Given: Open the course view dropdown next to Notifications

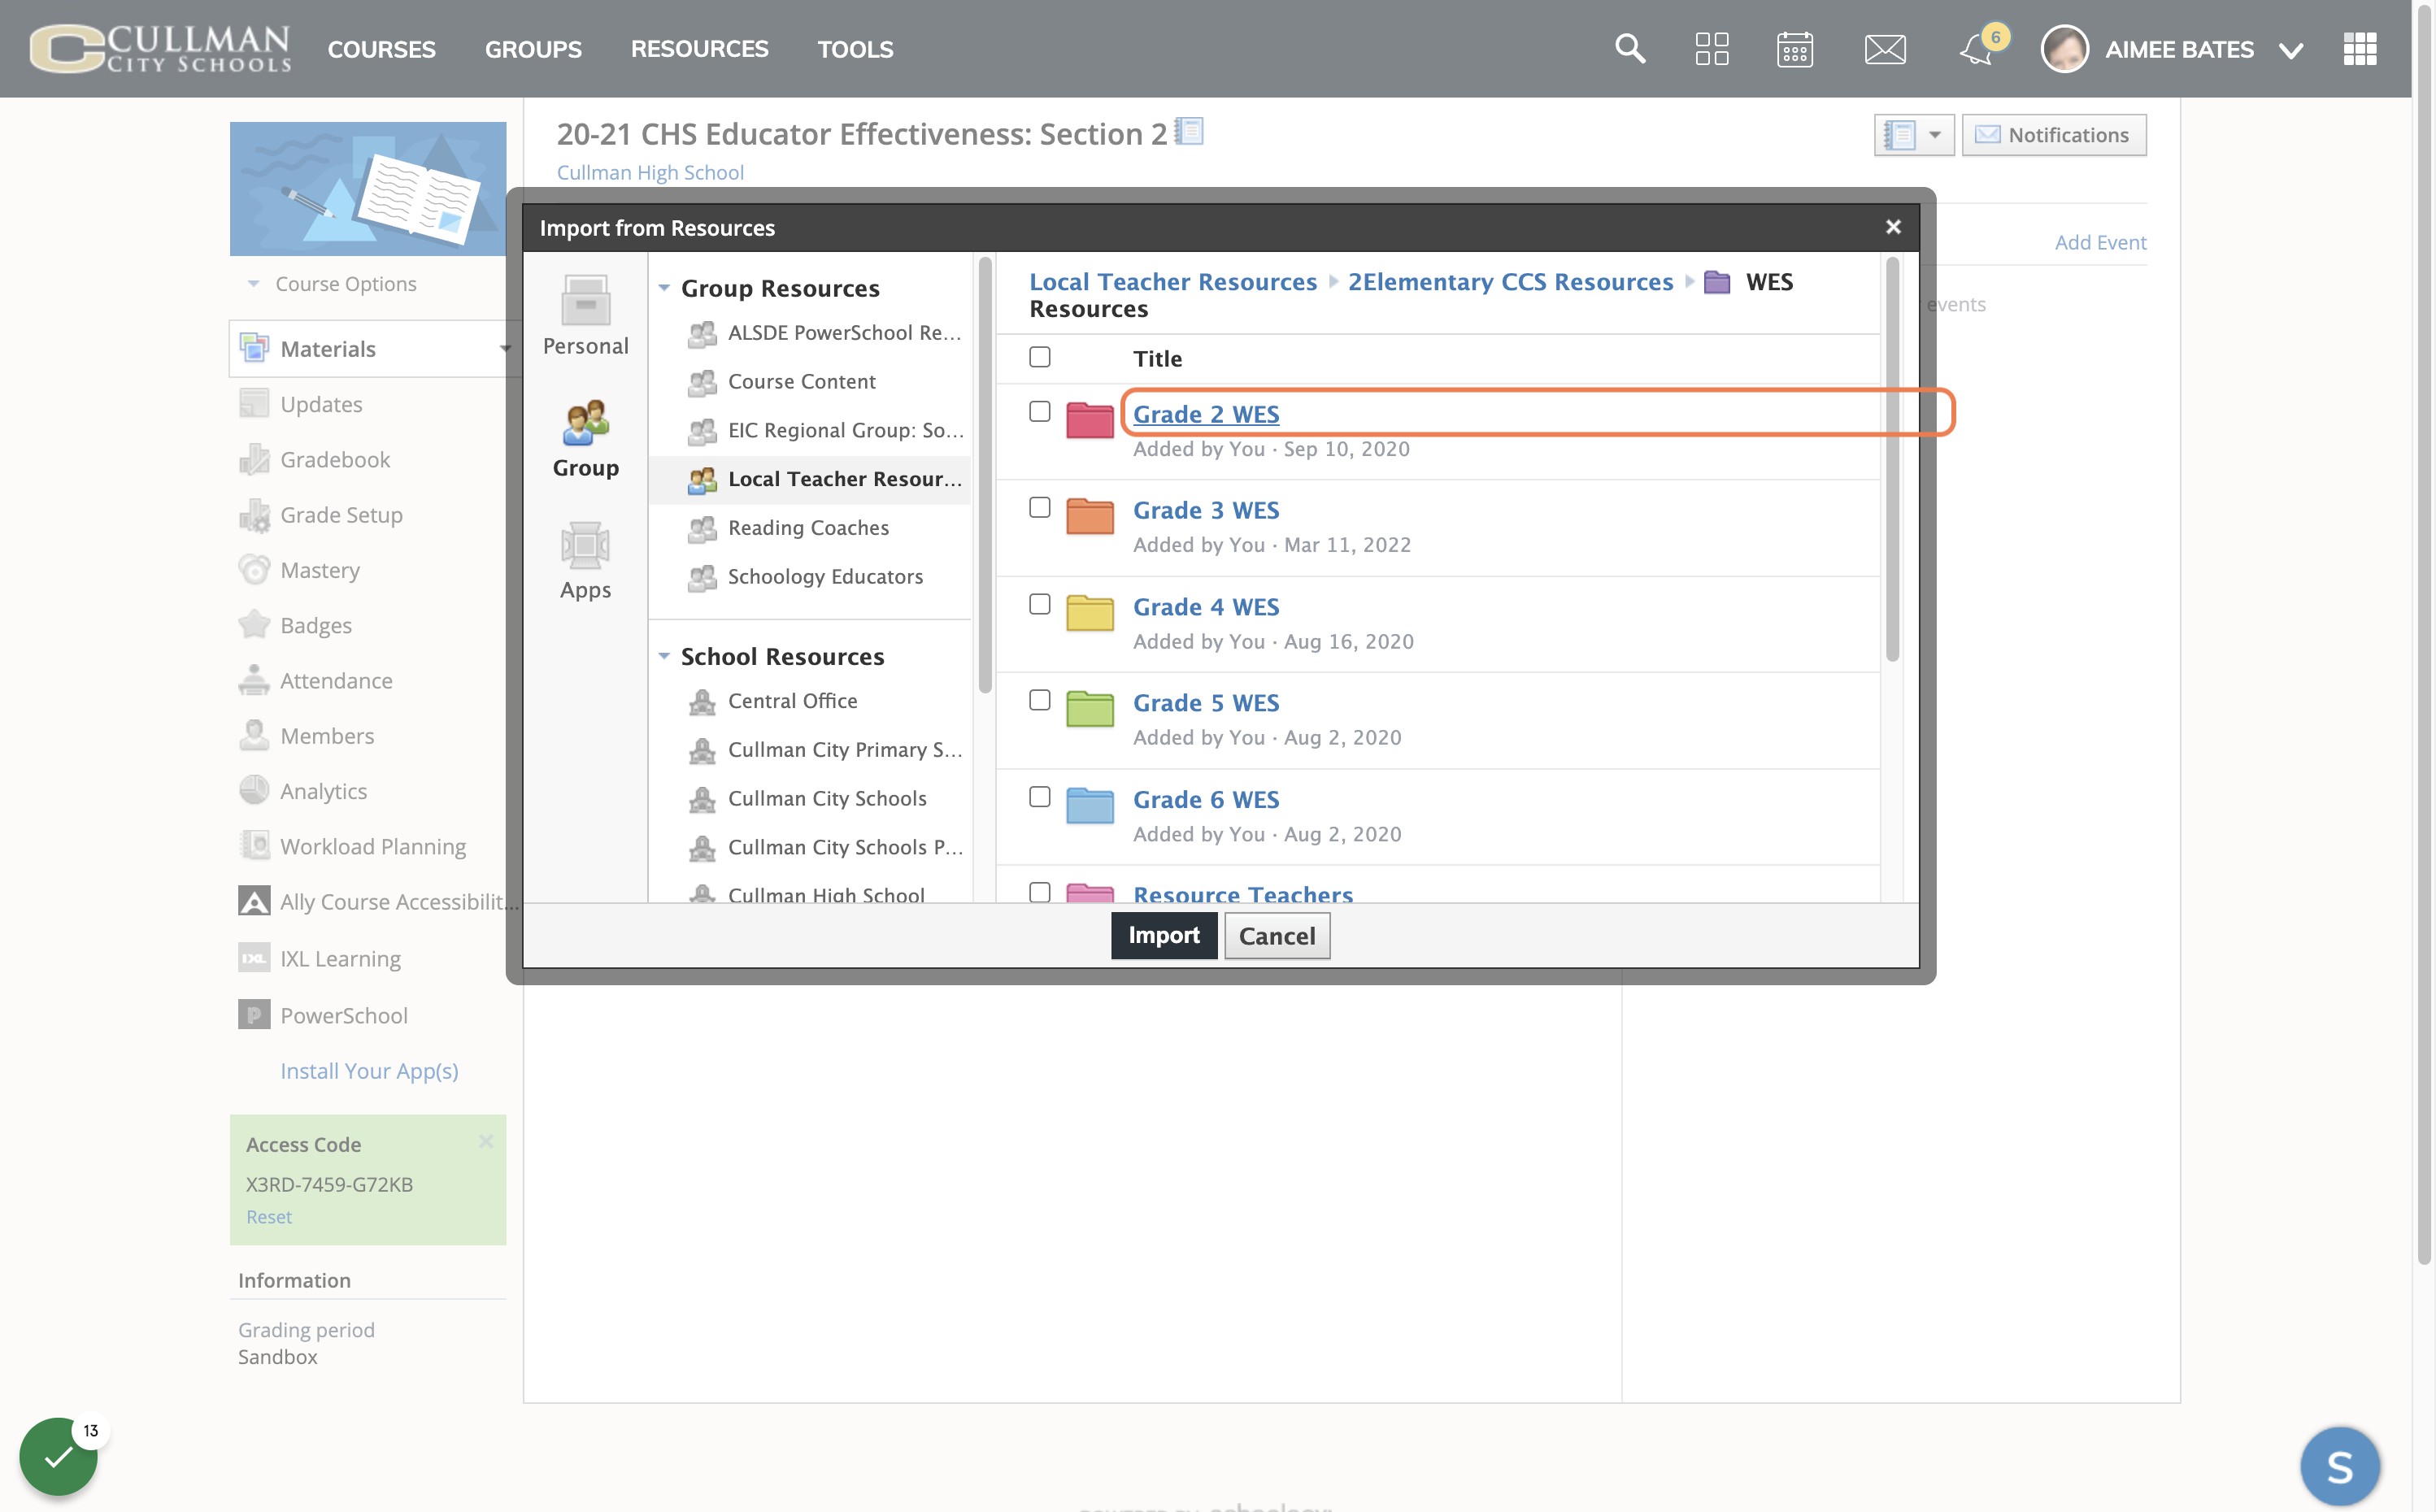Looking at the screenshot, I should [1914, 134].
